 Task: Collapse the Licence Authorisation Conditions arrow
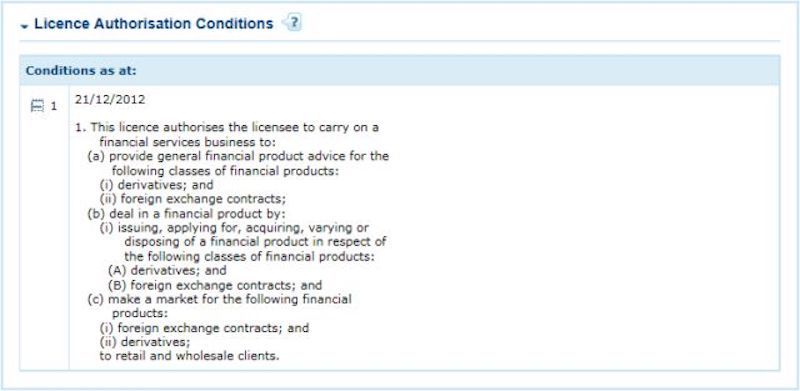[x=24, y=26]
